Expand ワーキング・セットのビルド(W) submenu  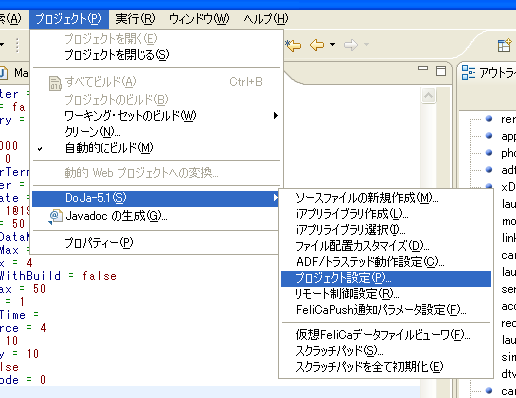tap(155, 116)
